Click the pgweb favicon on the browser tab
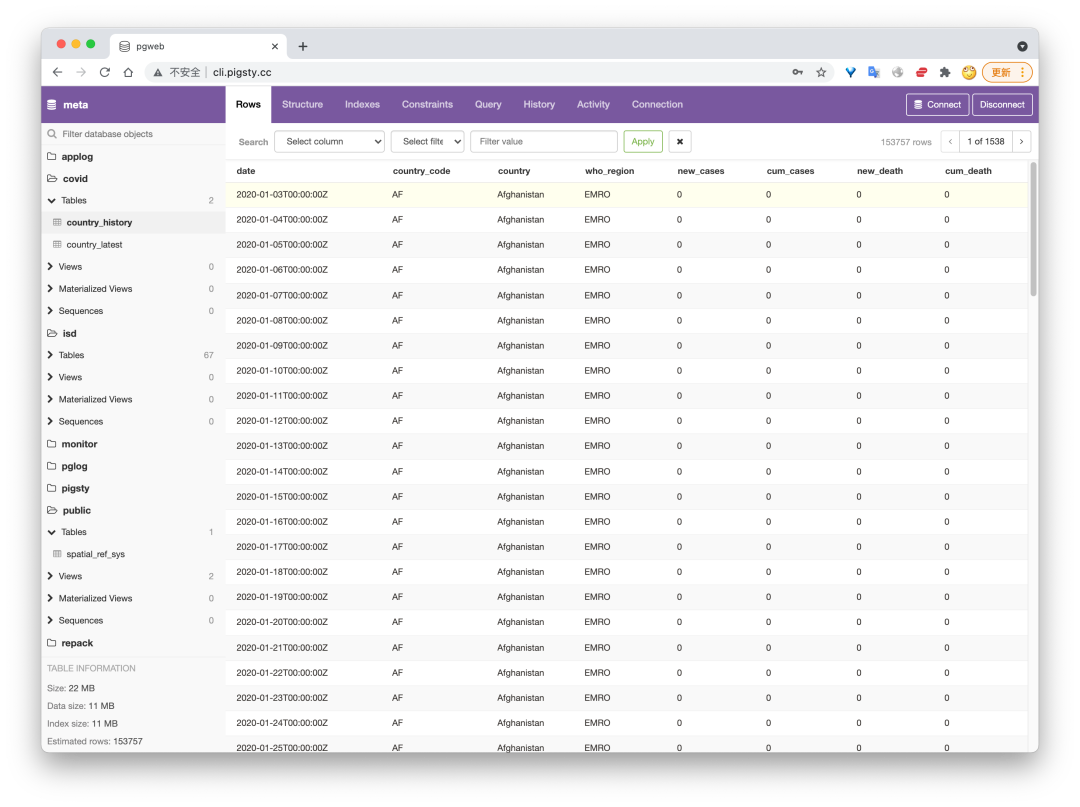1080x807 pixels. point(124,45)
